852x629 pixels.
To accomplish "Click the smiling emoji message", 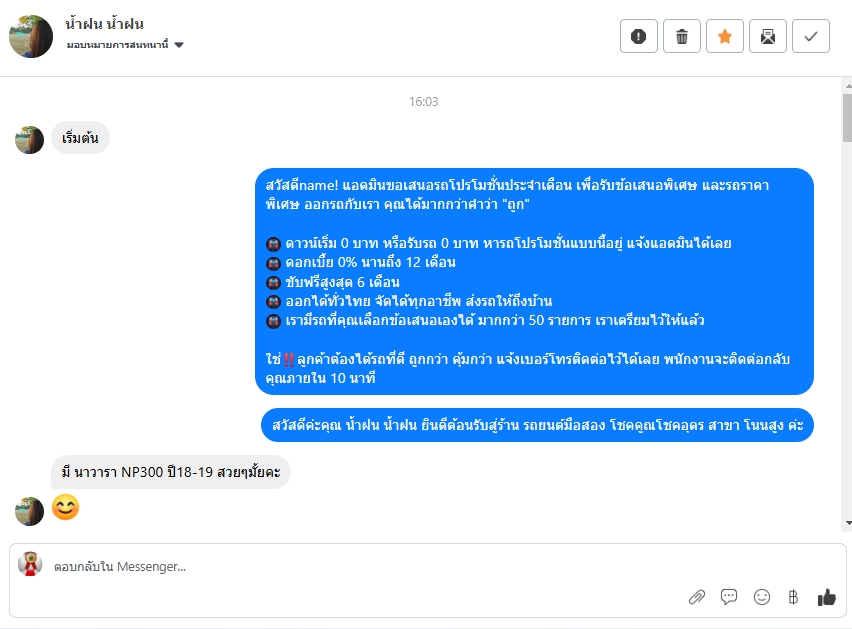I will (65, 508).
